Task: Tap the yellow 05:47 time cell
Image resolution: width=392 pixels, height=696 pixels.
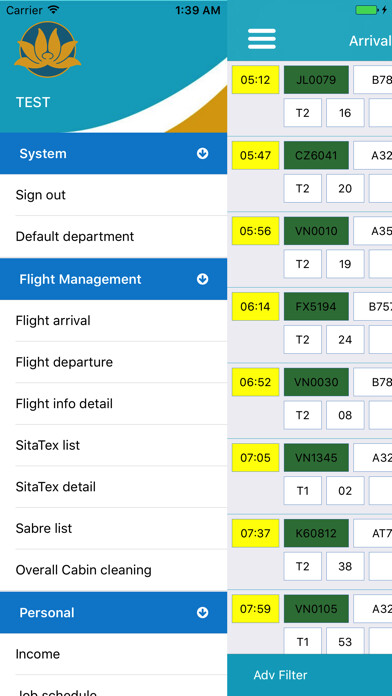Action: tap(255, 155)
